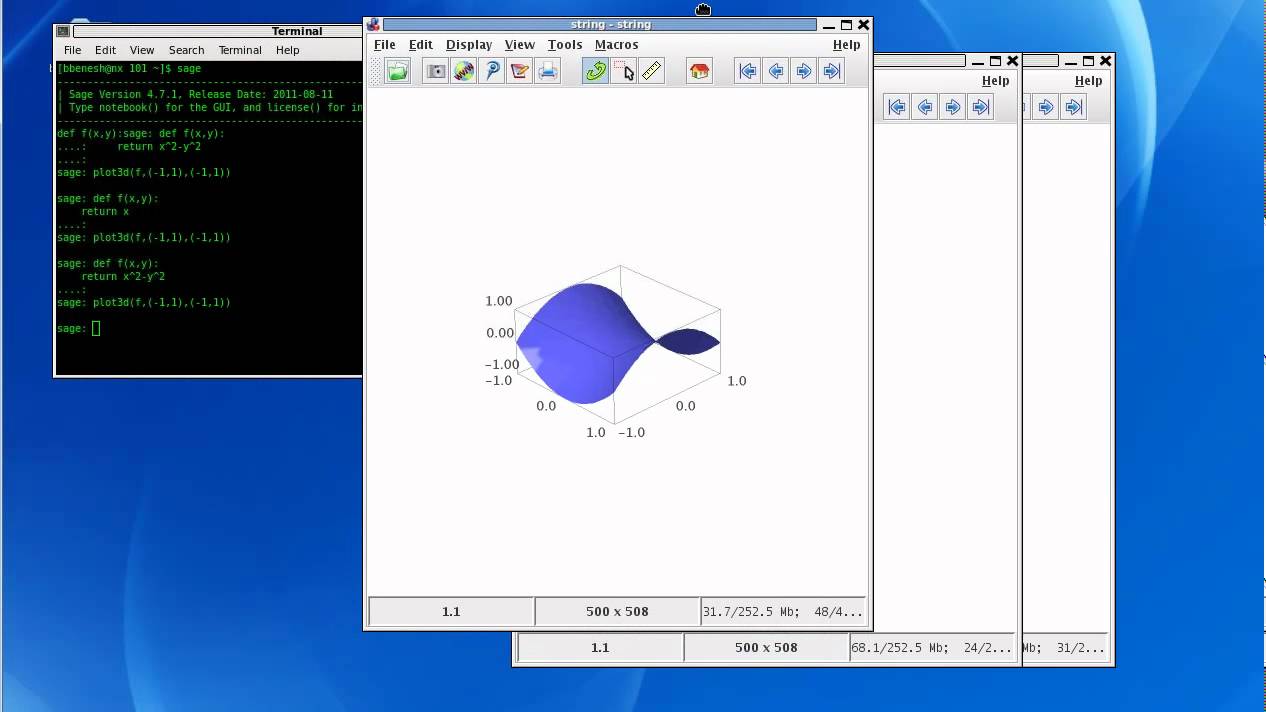This screenshot has height=712, width=1266.
Task: Click '[bbenesh@nx 101 ~]$ sage' command line
Action: point(129,68)
